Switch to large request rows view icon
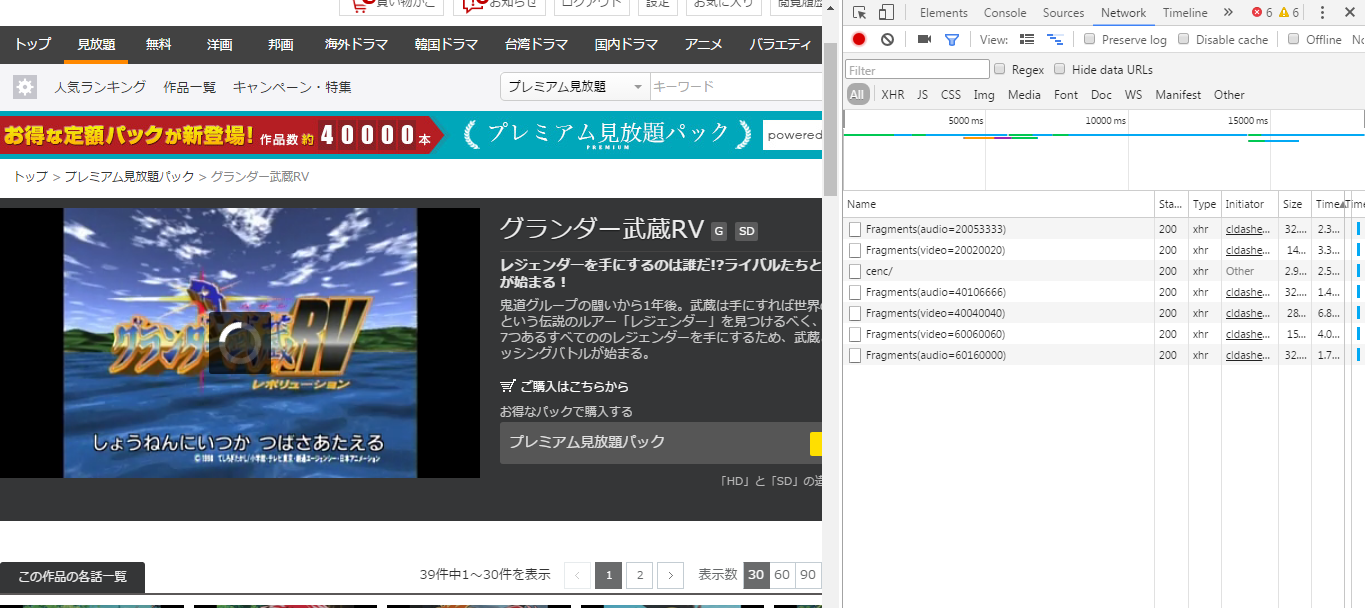This screenshot has width=1365, height=608. [1027, 39]
